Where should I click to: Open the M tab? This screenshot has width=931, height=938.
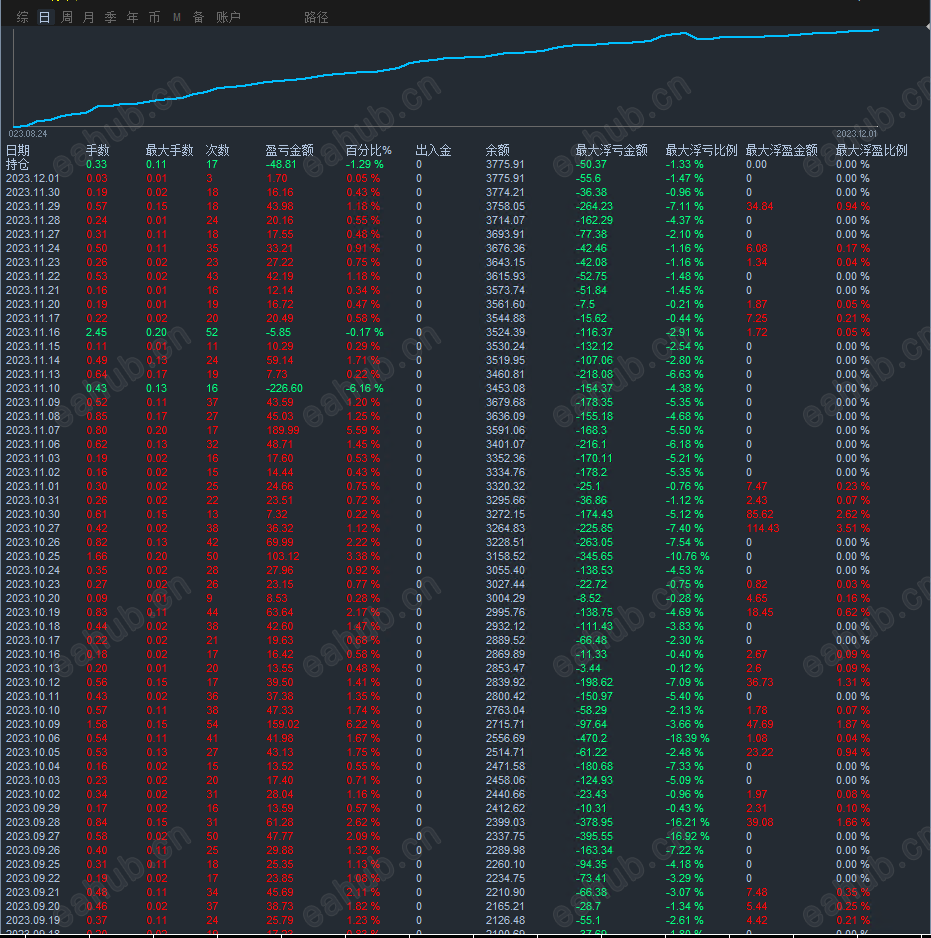[177, 17]
